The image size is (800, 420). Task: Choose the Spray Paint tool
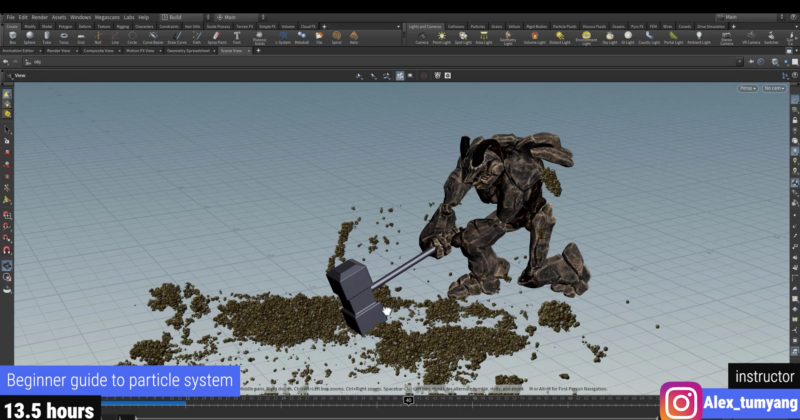click(216, 38)
